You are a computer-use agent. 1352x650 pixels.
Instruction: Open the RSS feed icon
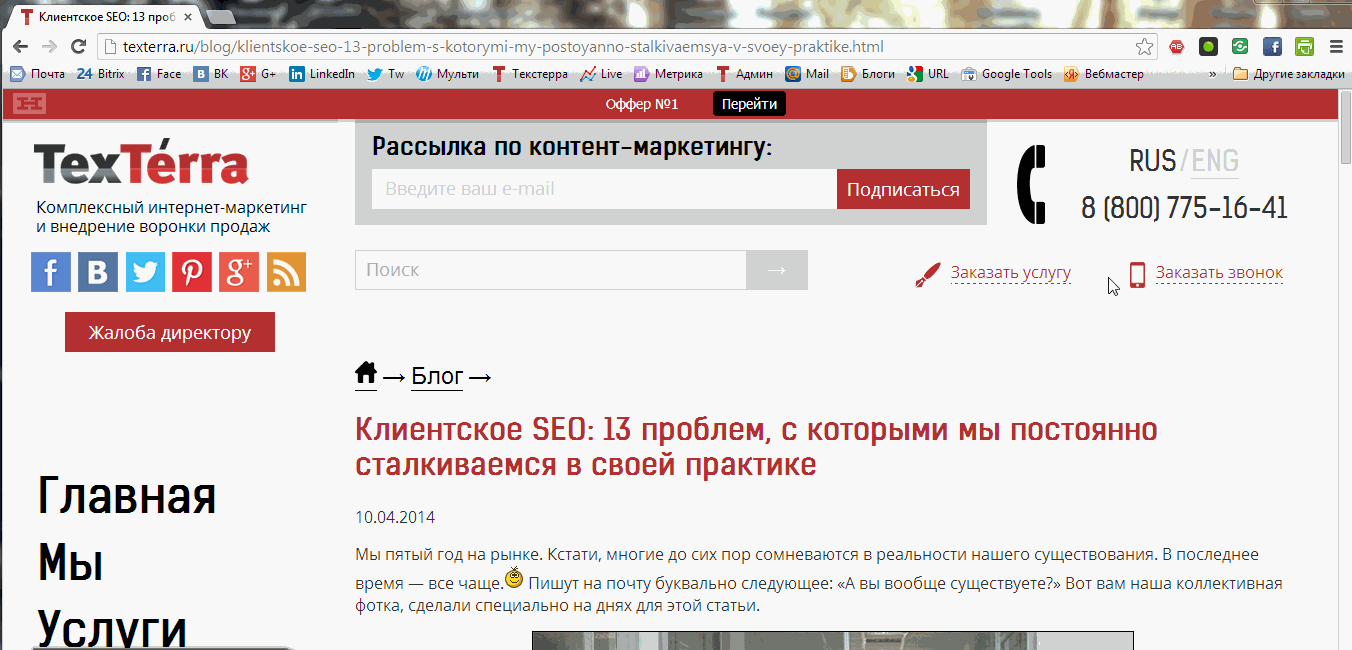point(286,272)
